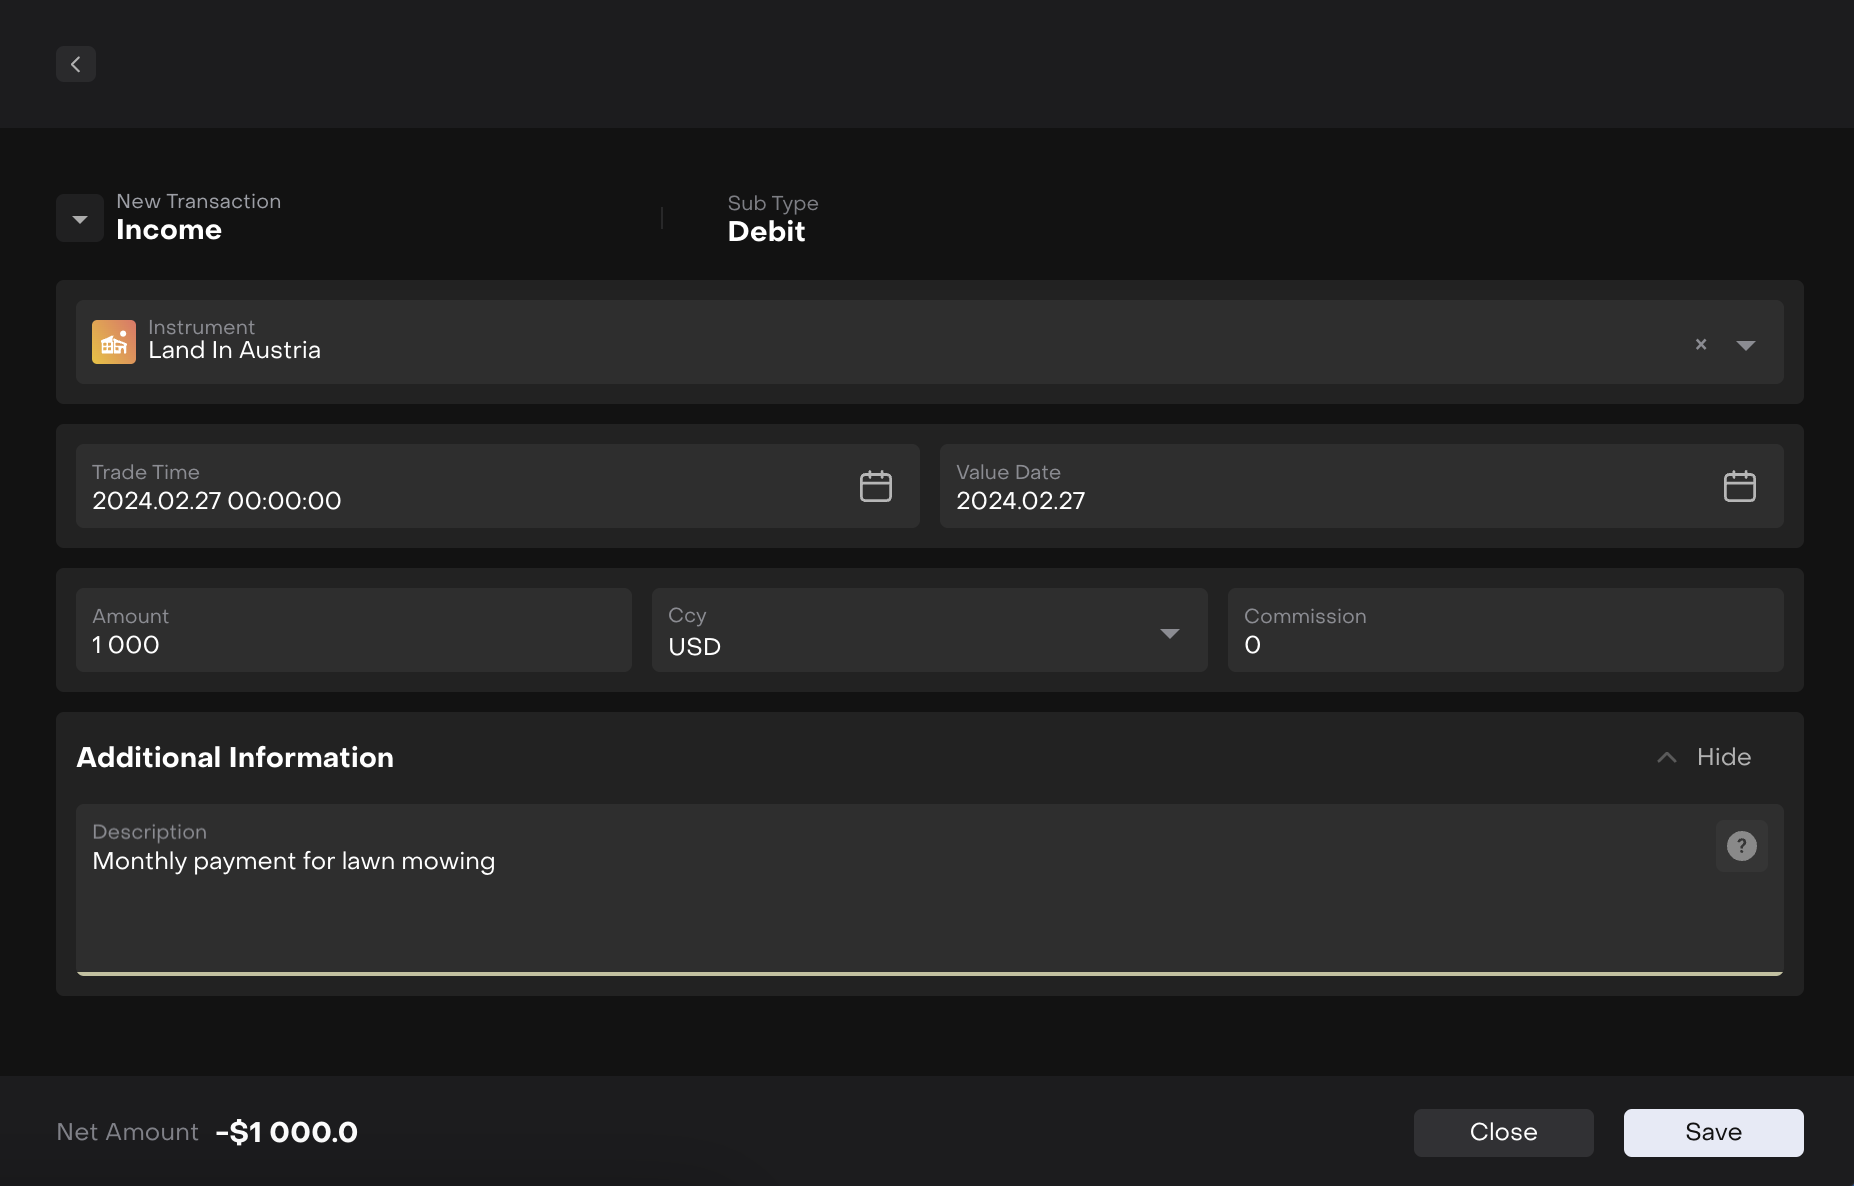Navigate back using the back arrow icon

(x=76, y=63)
